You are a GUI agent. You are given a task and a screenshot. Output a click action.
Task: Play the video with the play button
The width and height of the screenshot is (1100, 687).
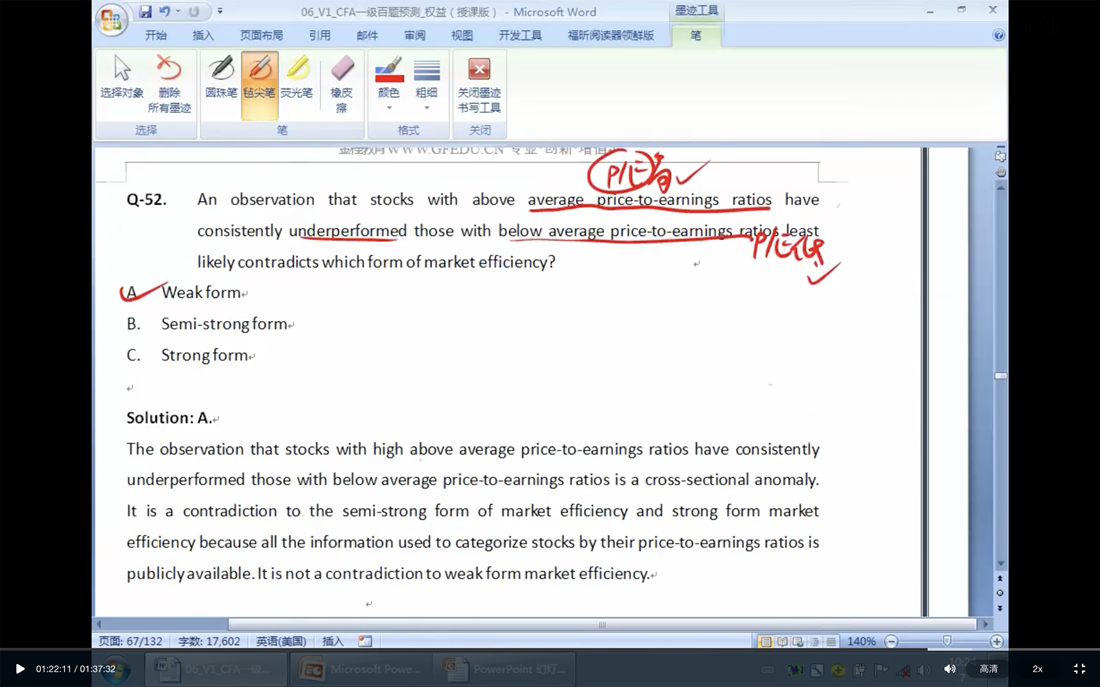pos(20,669)
